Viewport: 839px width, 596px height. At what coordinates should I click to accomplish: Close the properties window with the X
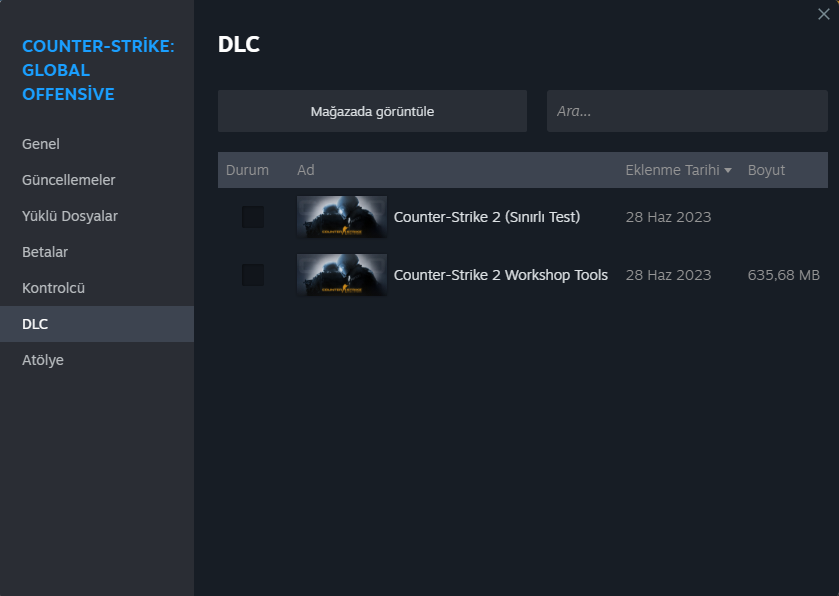(x=823, y=14)
